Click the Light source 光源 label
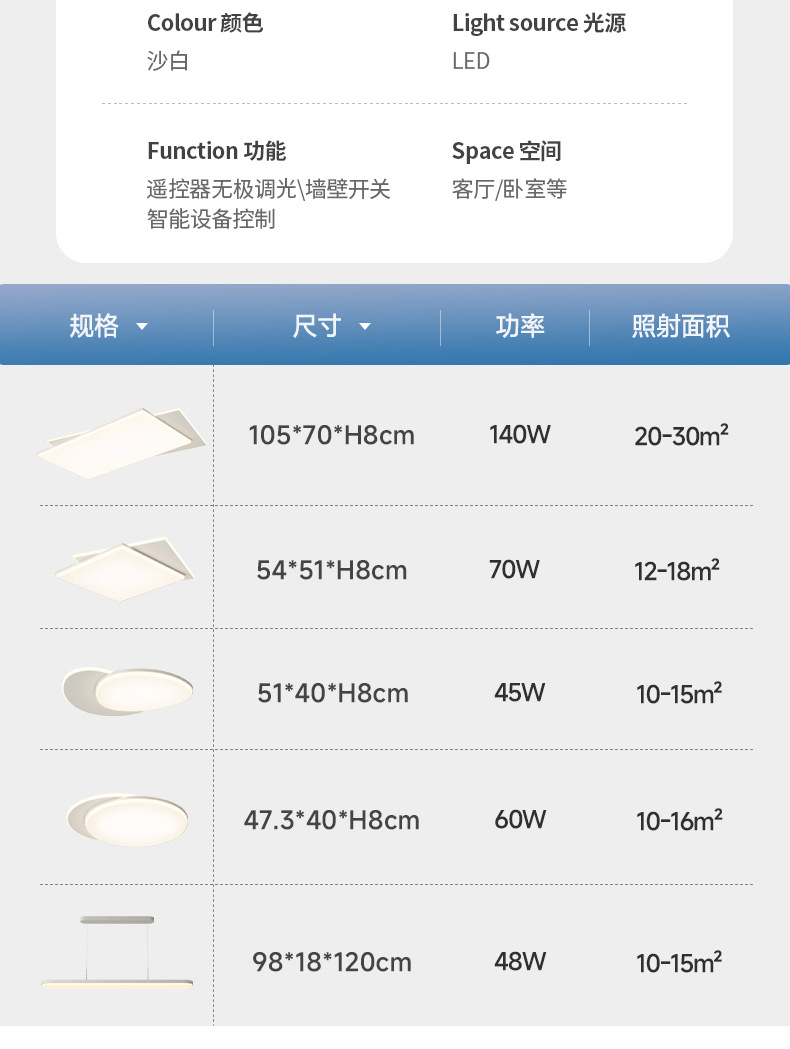Screen dimensions: 790x1049 pos(538,23)
